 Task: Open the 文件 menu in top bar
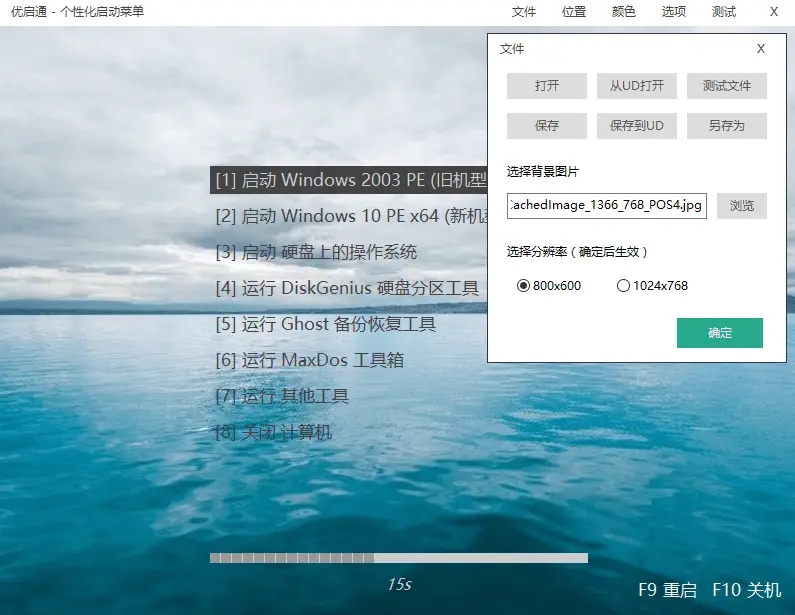[524, 12]
